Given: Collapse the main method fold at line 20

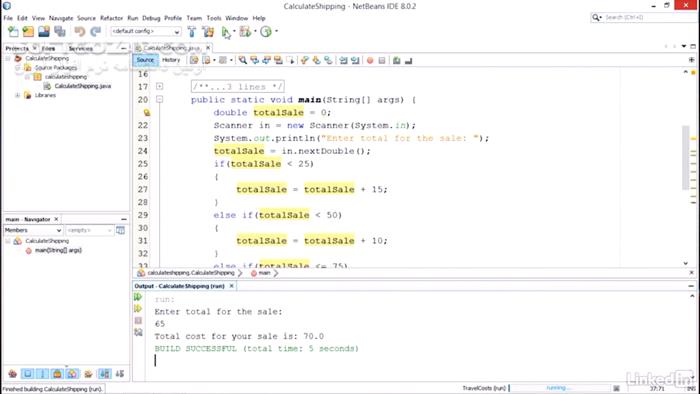Looking at the screenshot, I should pyautogui.click(x=159, y=100).
